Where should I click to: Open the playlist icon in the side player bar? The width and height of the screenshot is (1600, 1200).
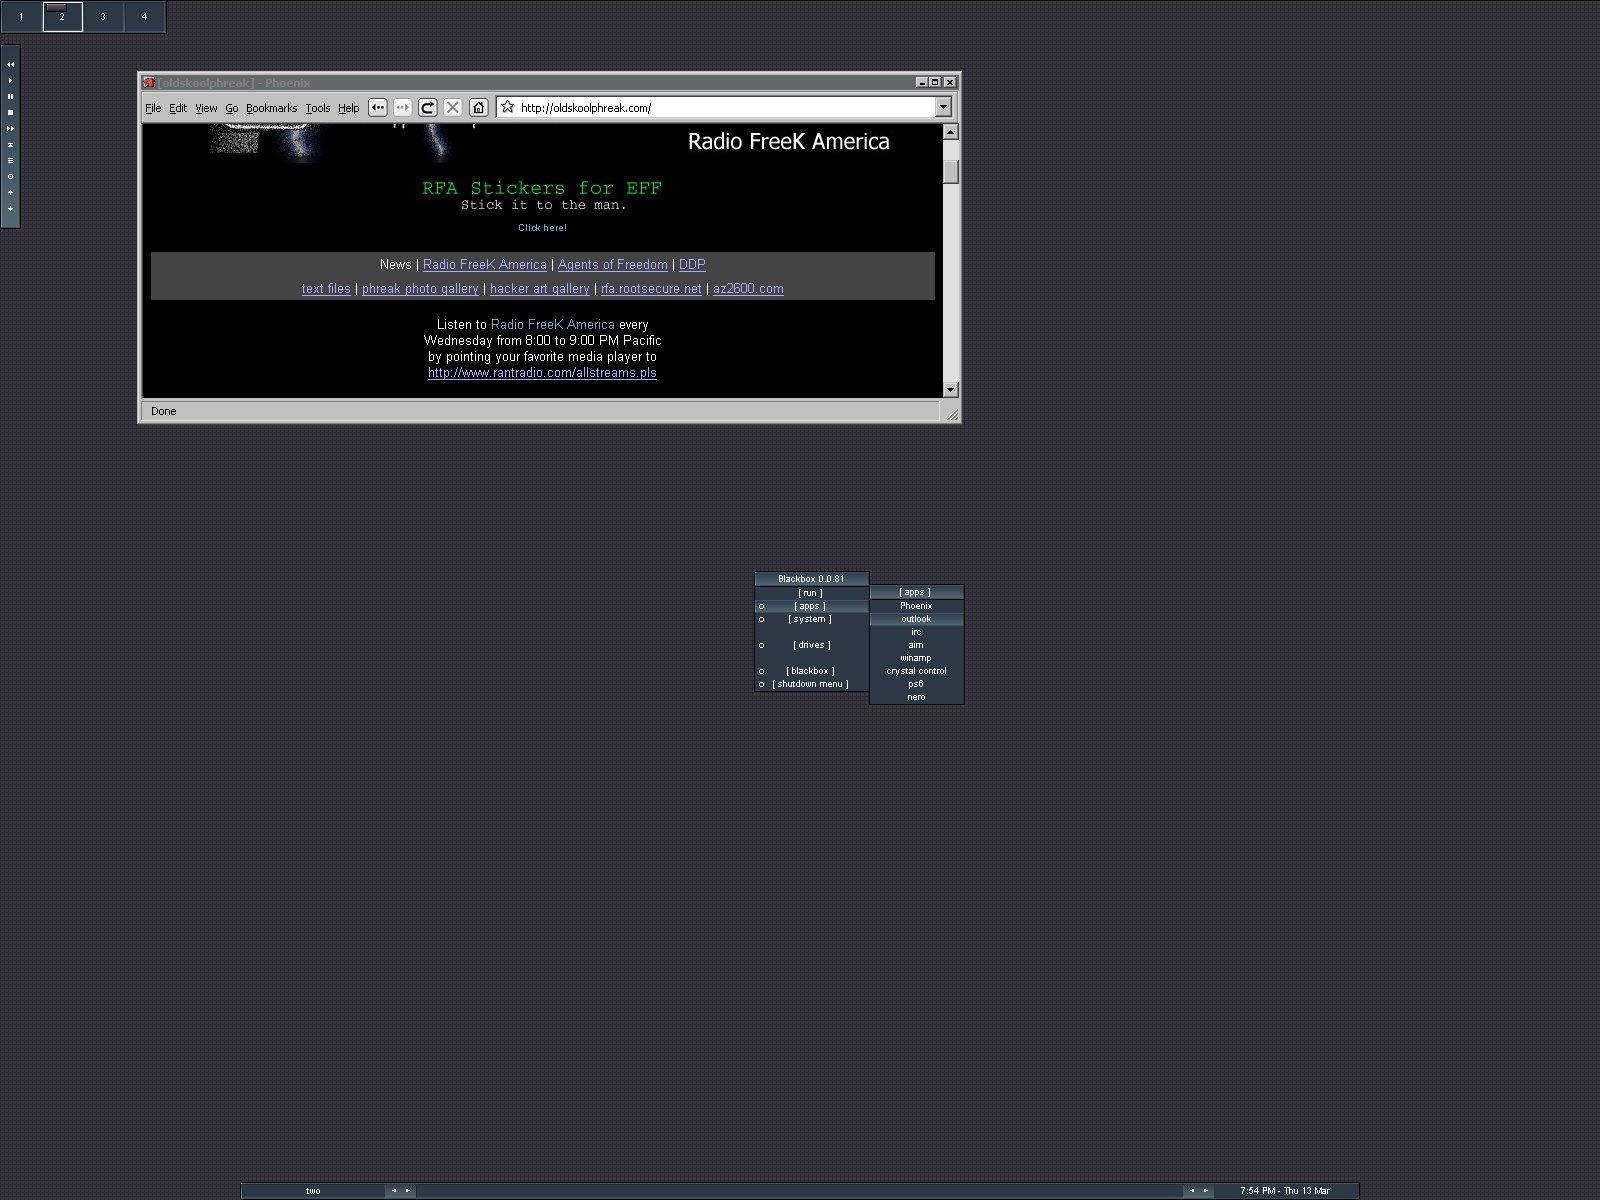point(11,160)
